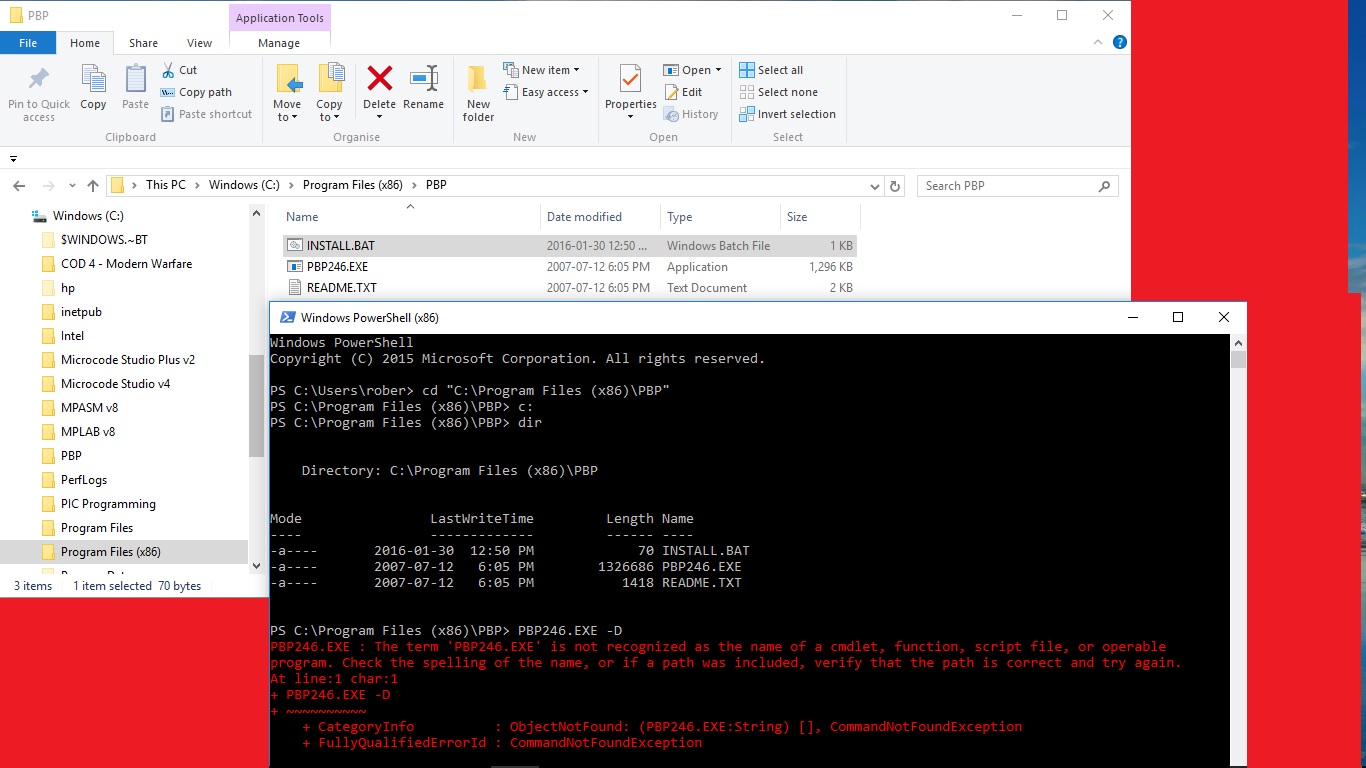Click the Search PBP input field
1366x768 pixels.
point(1008,186)
